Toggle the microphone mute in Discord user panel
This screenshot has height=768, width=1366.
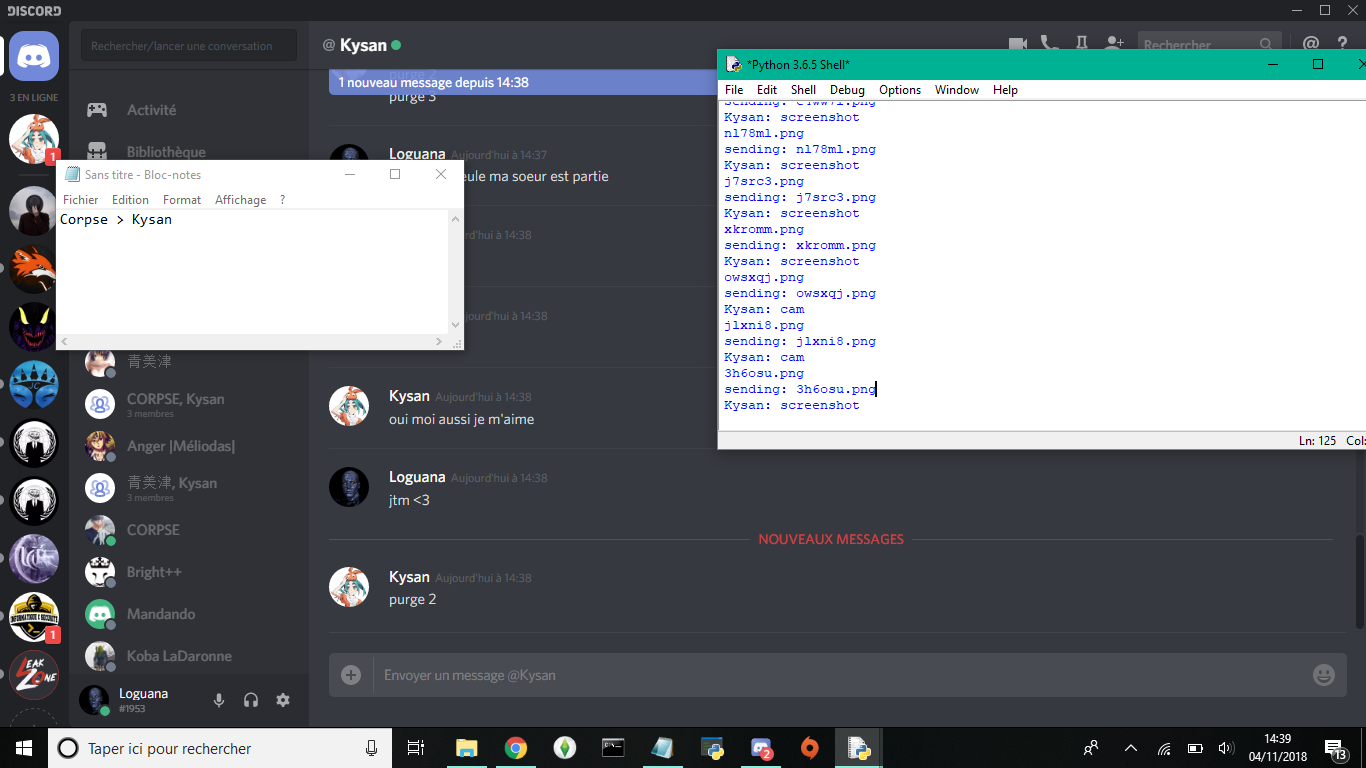tap(219, 700)
